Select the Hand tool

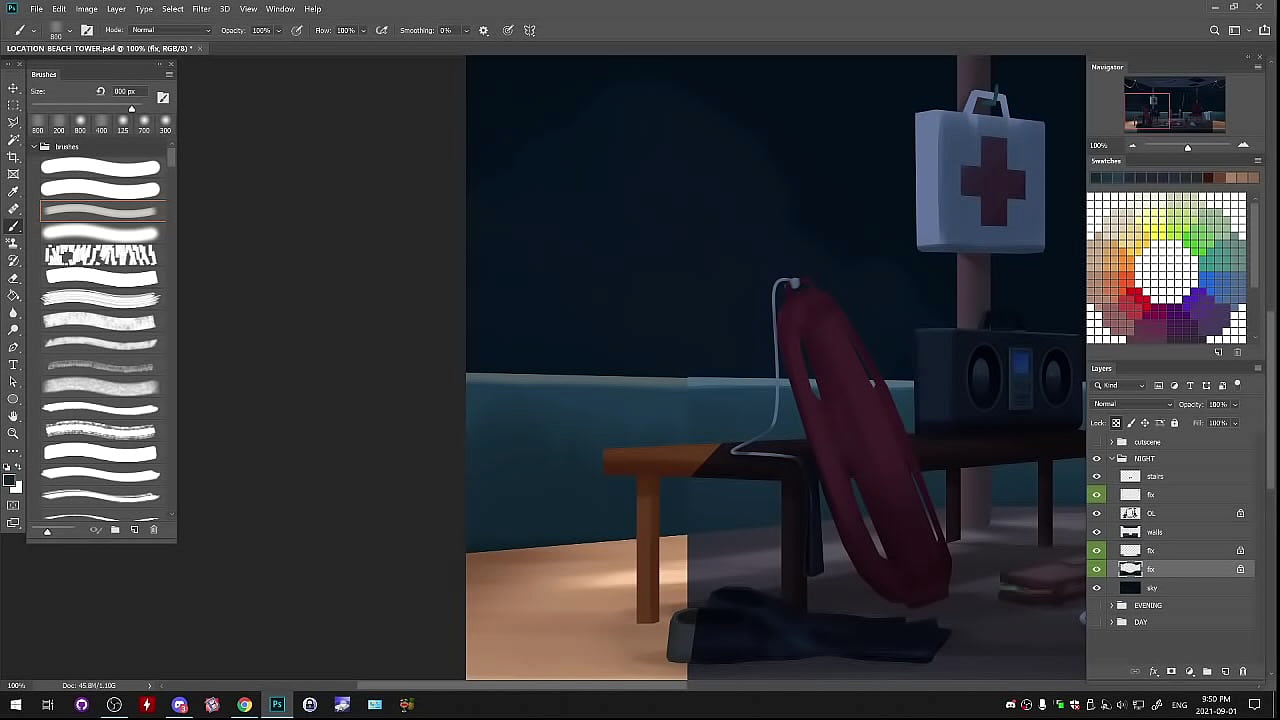pyautogui.click(x=13, y=416)
